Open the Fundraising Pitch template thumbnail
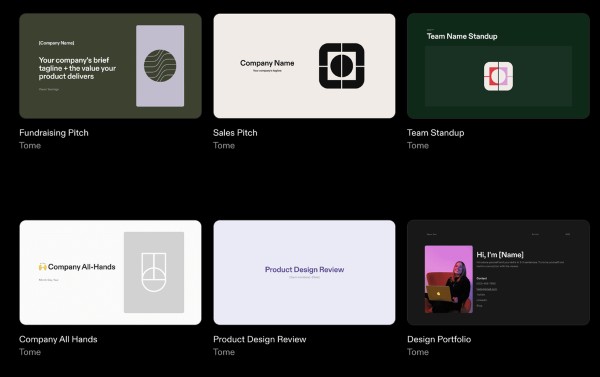The image size is (600, 377). 110,66
